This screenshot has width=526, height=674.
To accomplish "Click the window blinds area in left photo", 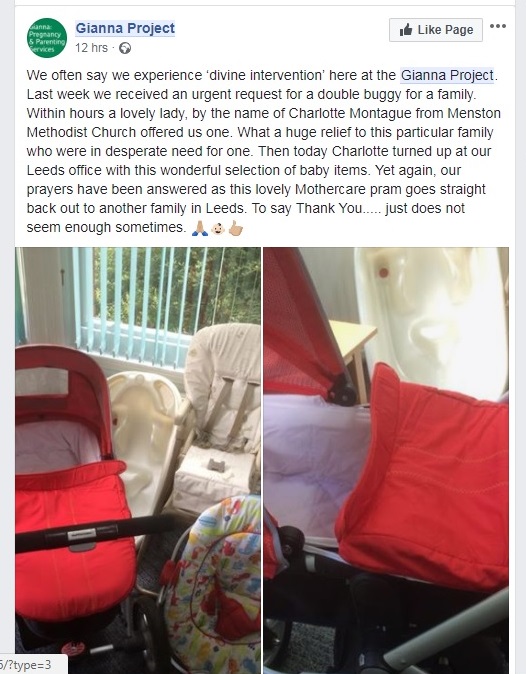I will [x=163, y=301].
